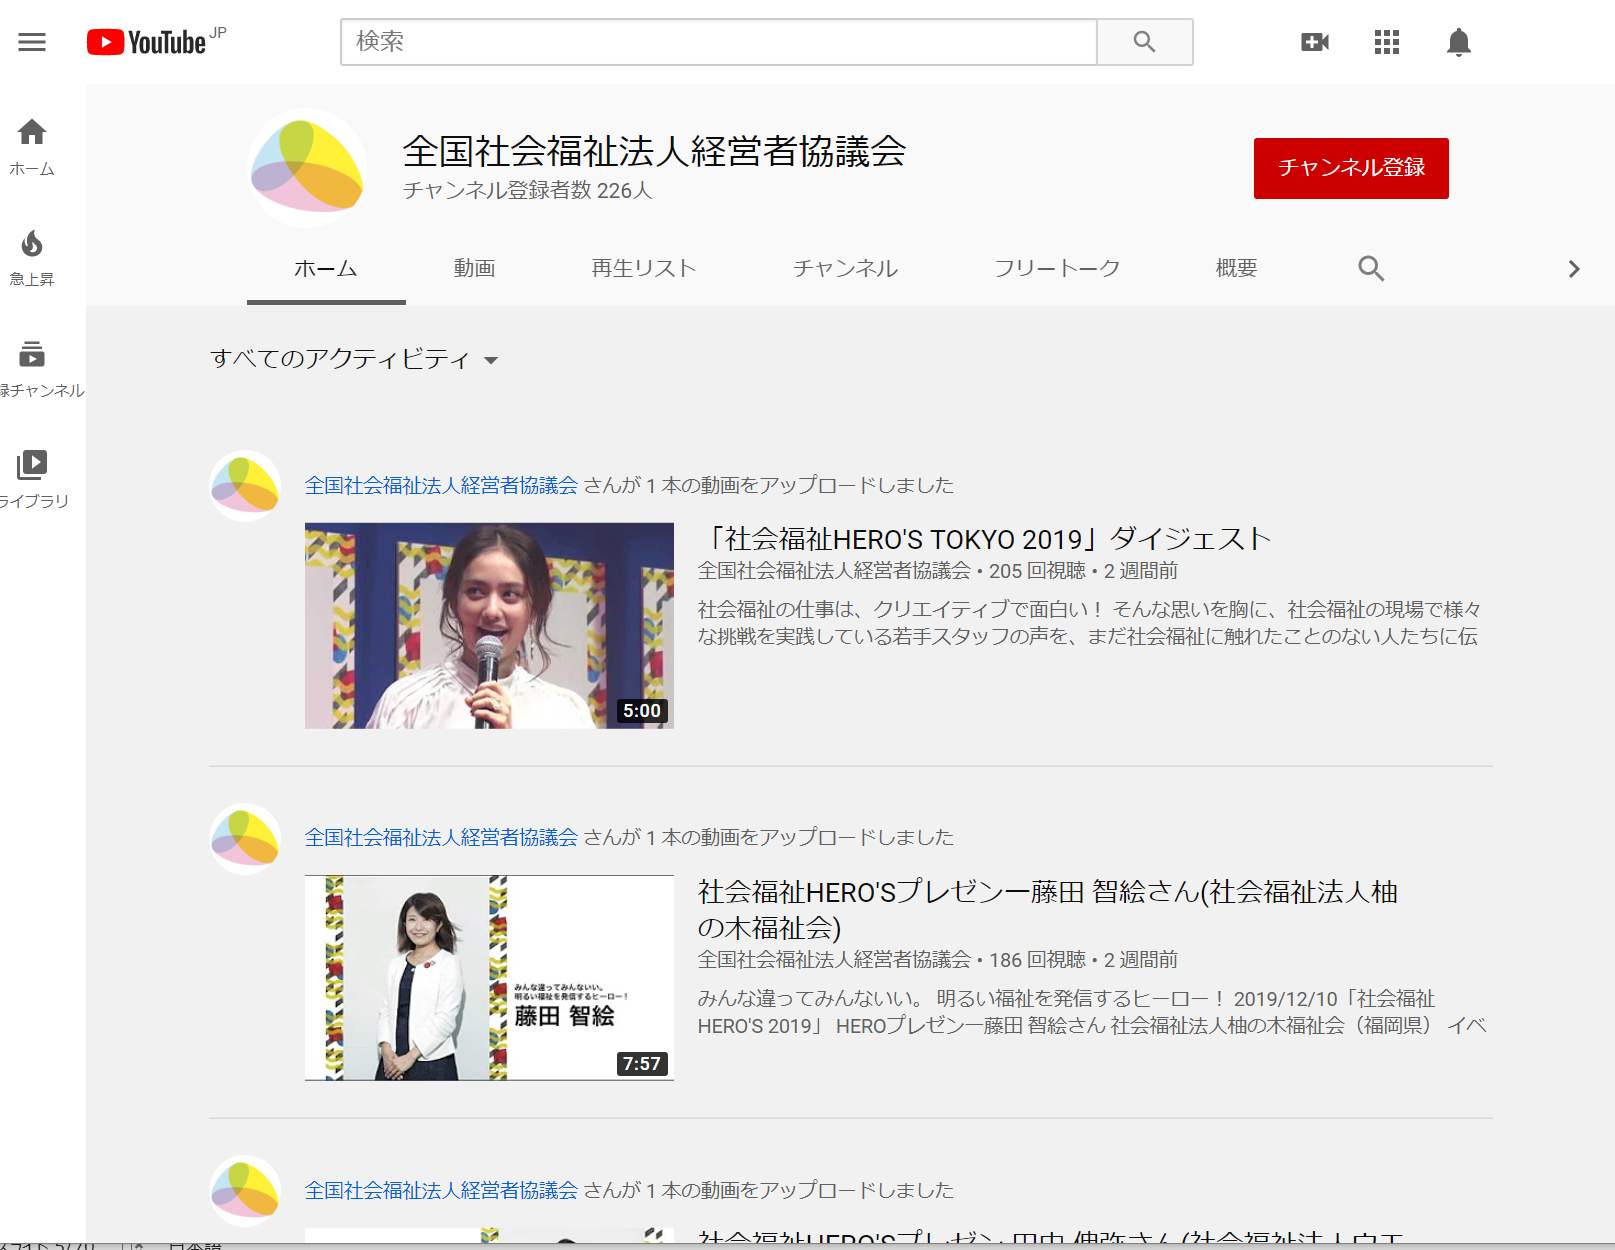Viewport: 1615px width, 1250px height.
Task: Click avatar beside 藤田 智絵 upload post
Action: (x=245, y=838)
